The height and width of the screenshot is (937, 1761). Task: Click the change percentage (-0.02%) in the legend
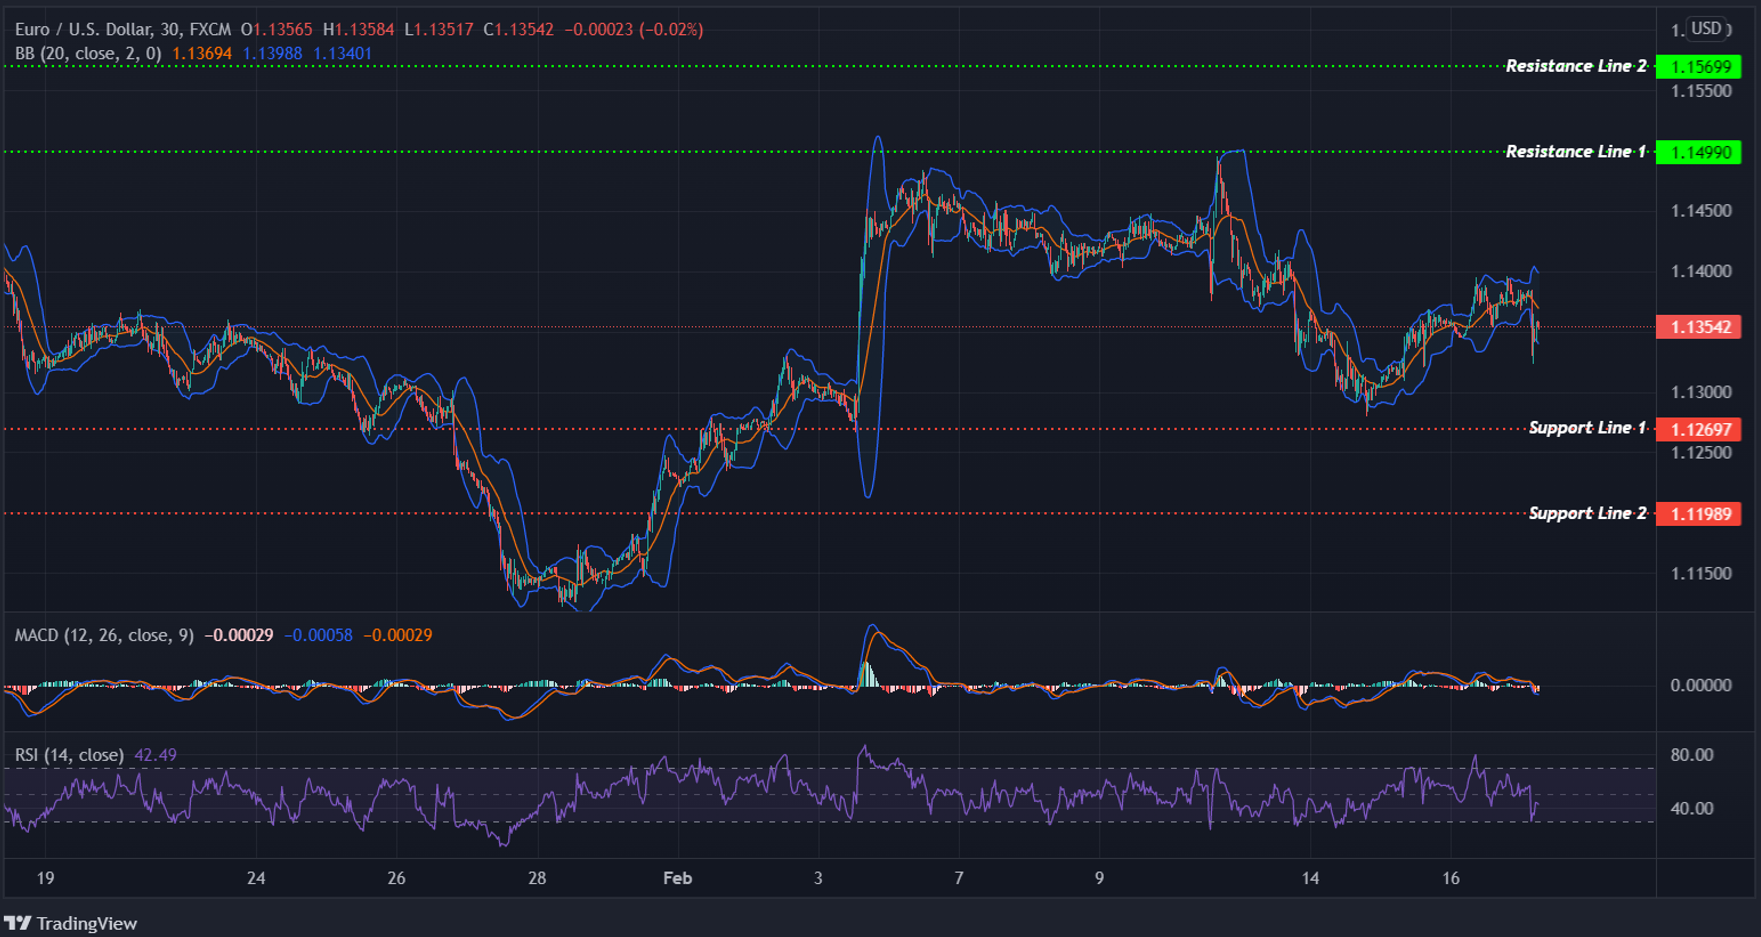point(670,29)
